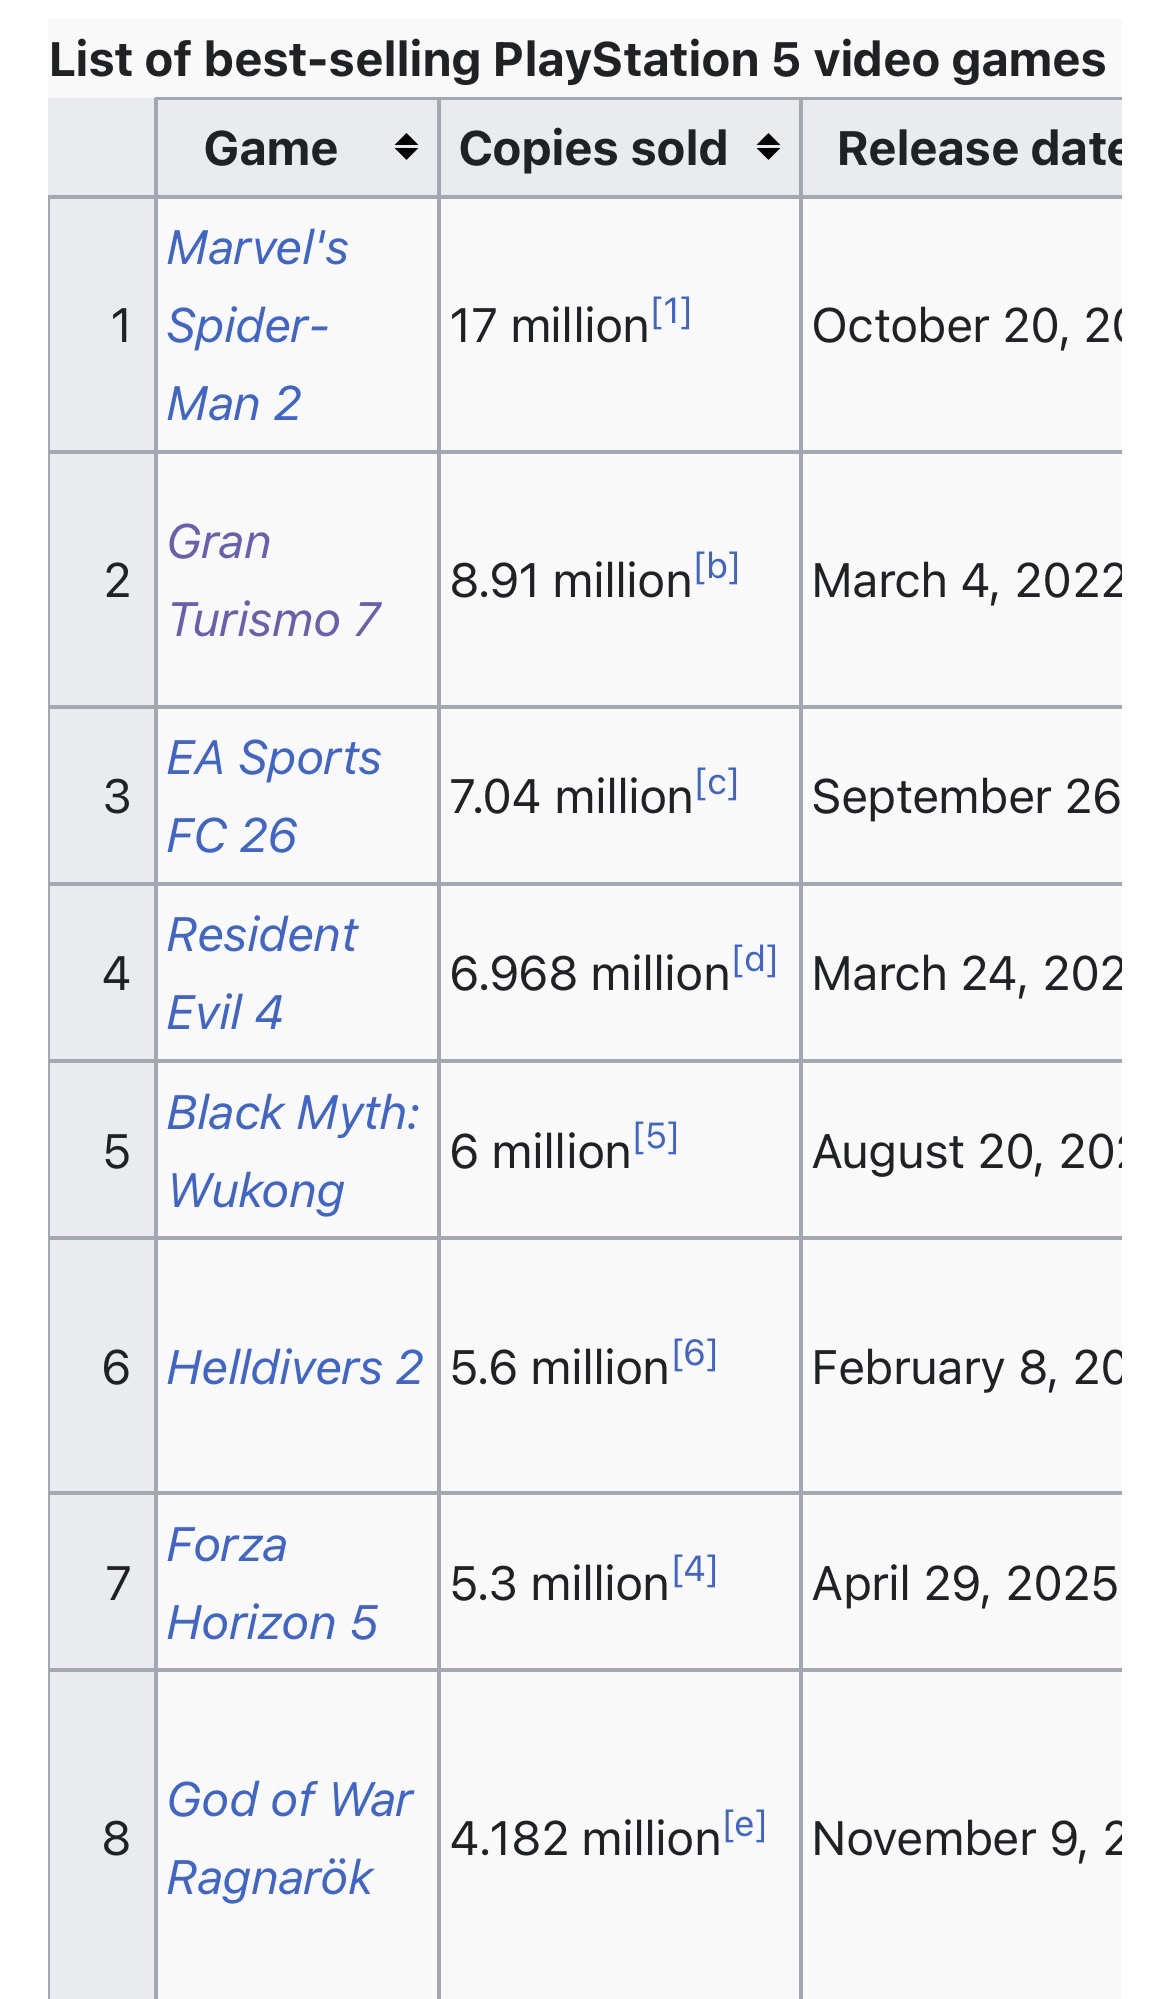This screenshot has width=1170, height=1999.
Task: Open footnote [d] beside 6.968 million
Action: click(x=755, y=960)
